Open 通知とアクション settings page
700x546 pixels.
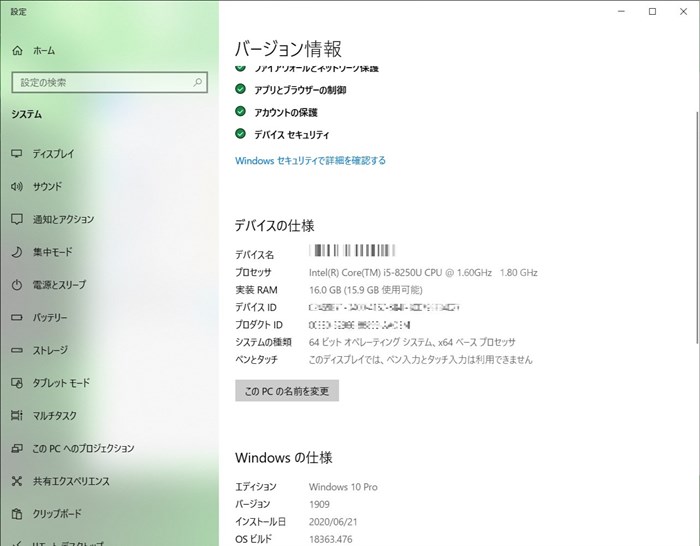click(63, 219)
